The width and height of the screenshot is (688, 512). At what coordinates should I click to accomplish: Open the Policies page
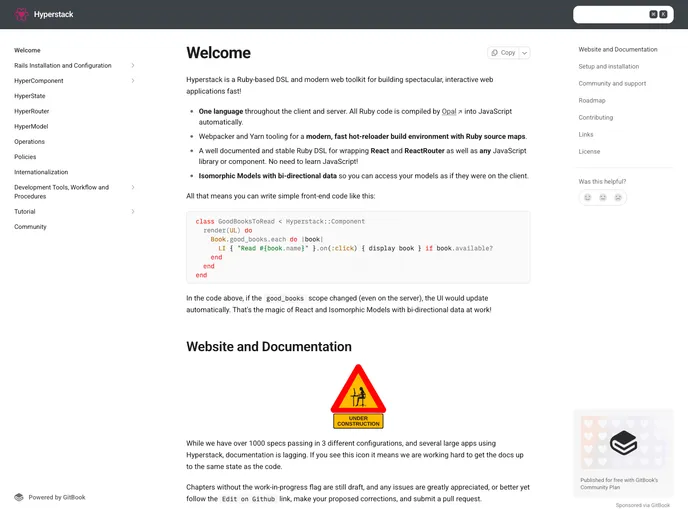25,157
